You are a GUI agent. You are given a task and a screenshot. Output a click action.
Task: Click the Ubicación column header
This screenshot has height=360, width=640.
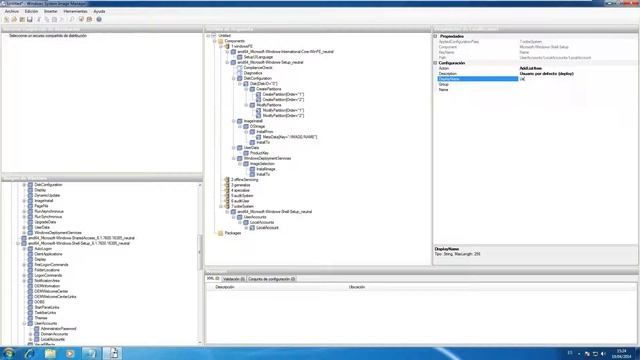click(x=357, y=287)
